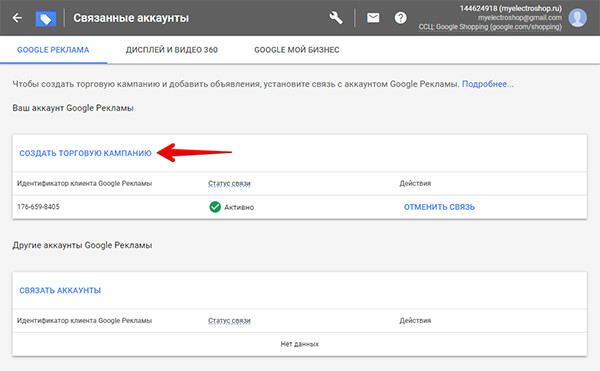Click account name 144624918 (myelectroshop.ru)

[510, 8]
